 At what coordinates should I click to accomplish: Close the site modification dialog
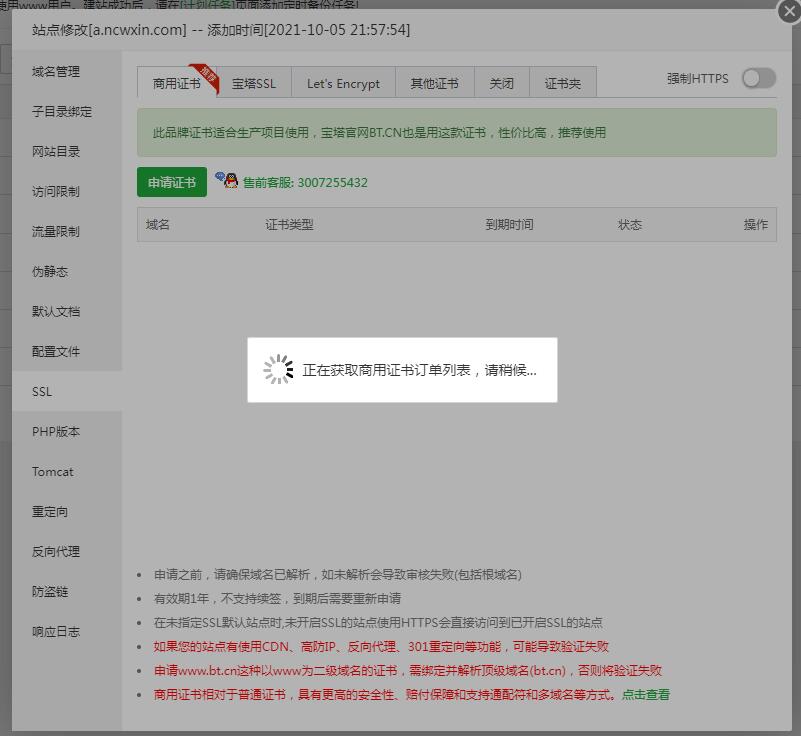[x=789, y=11]
